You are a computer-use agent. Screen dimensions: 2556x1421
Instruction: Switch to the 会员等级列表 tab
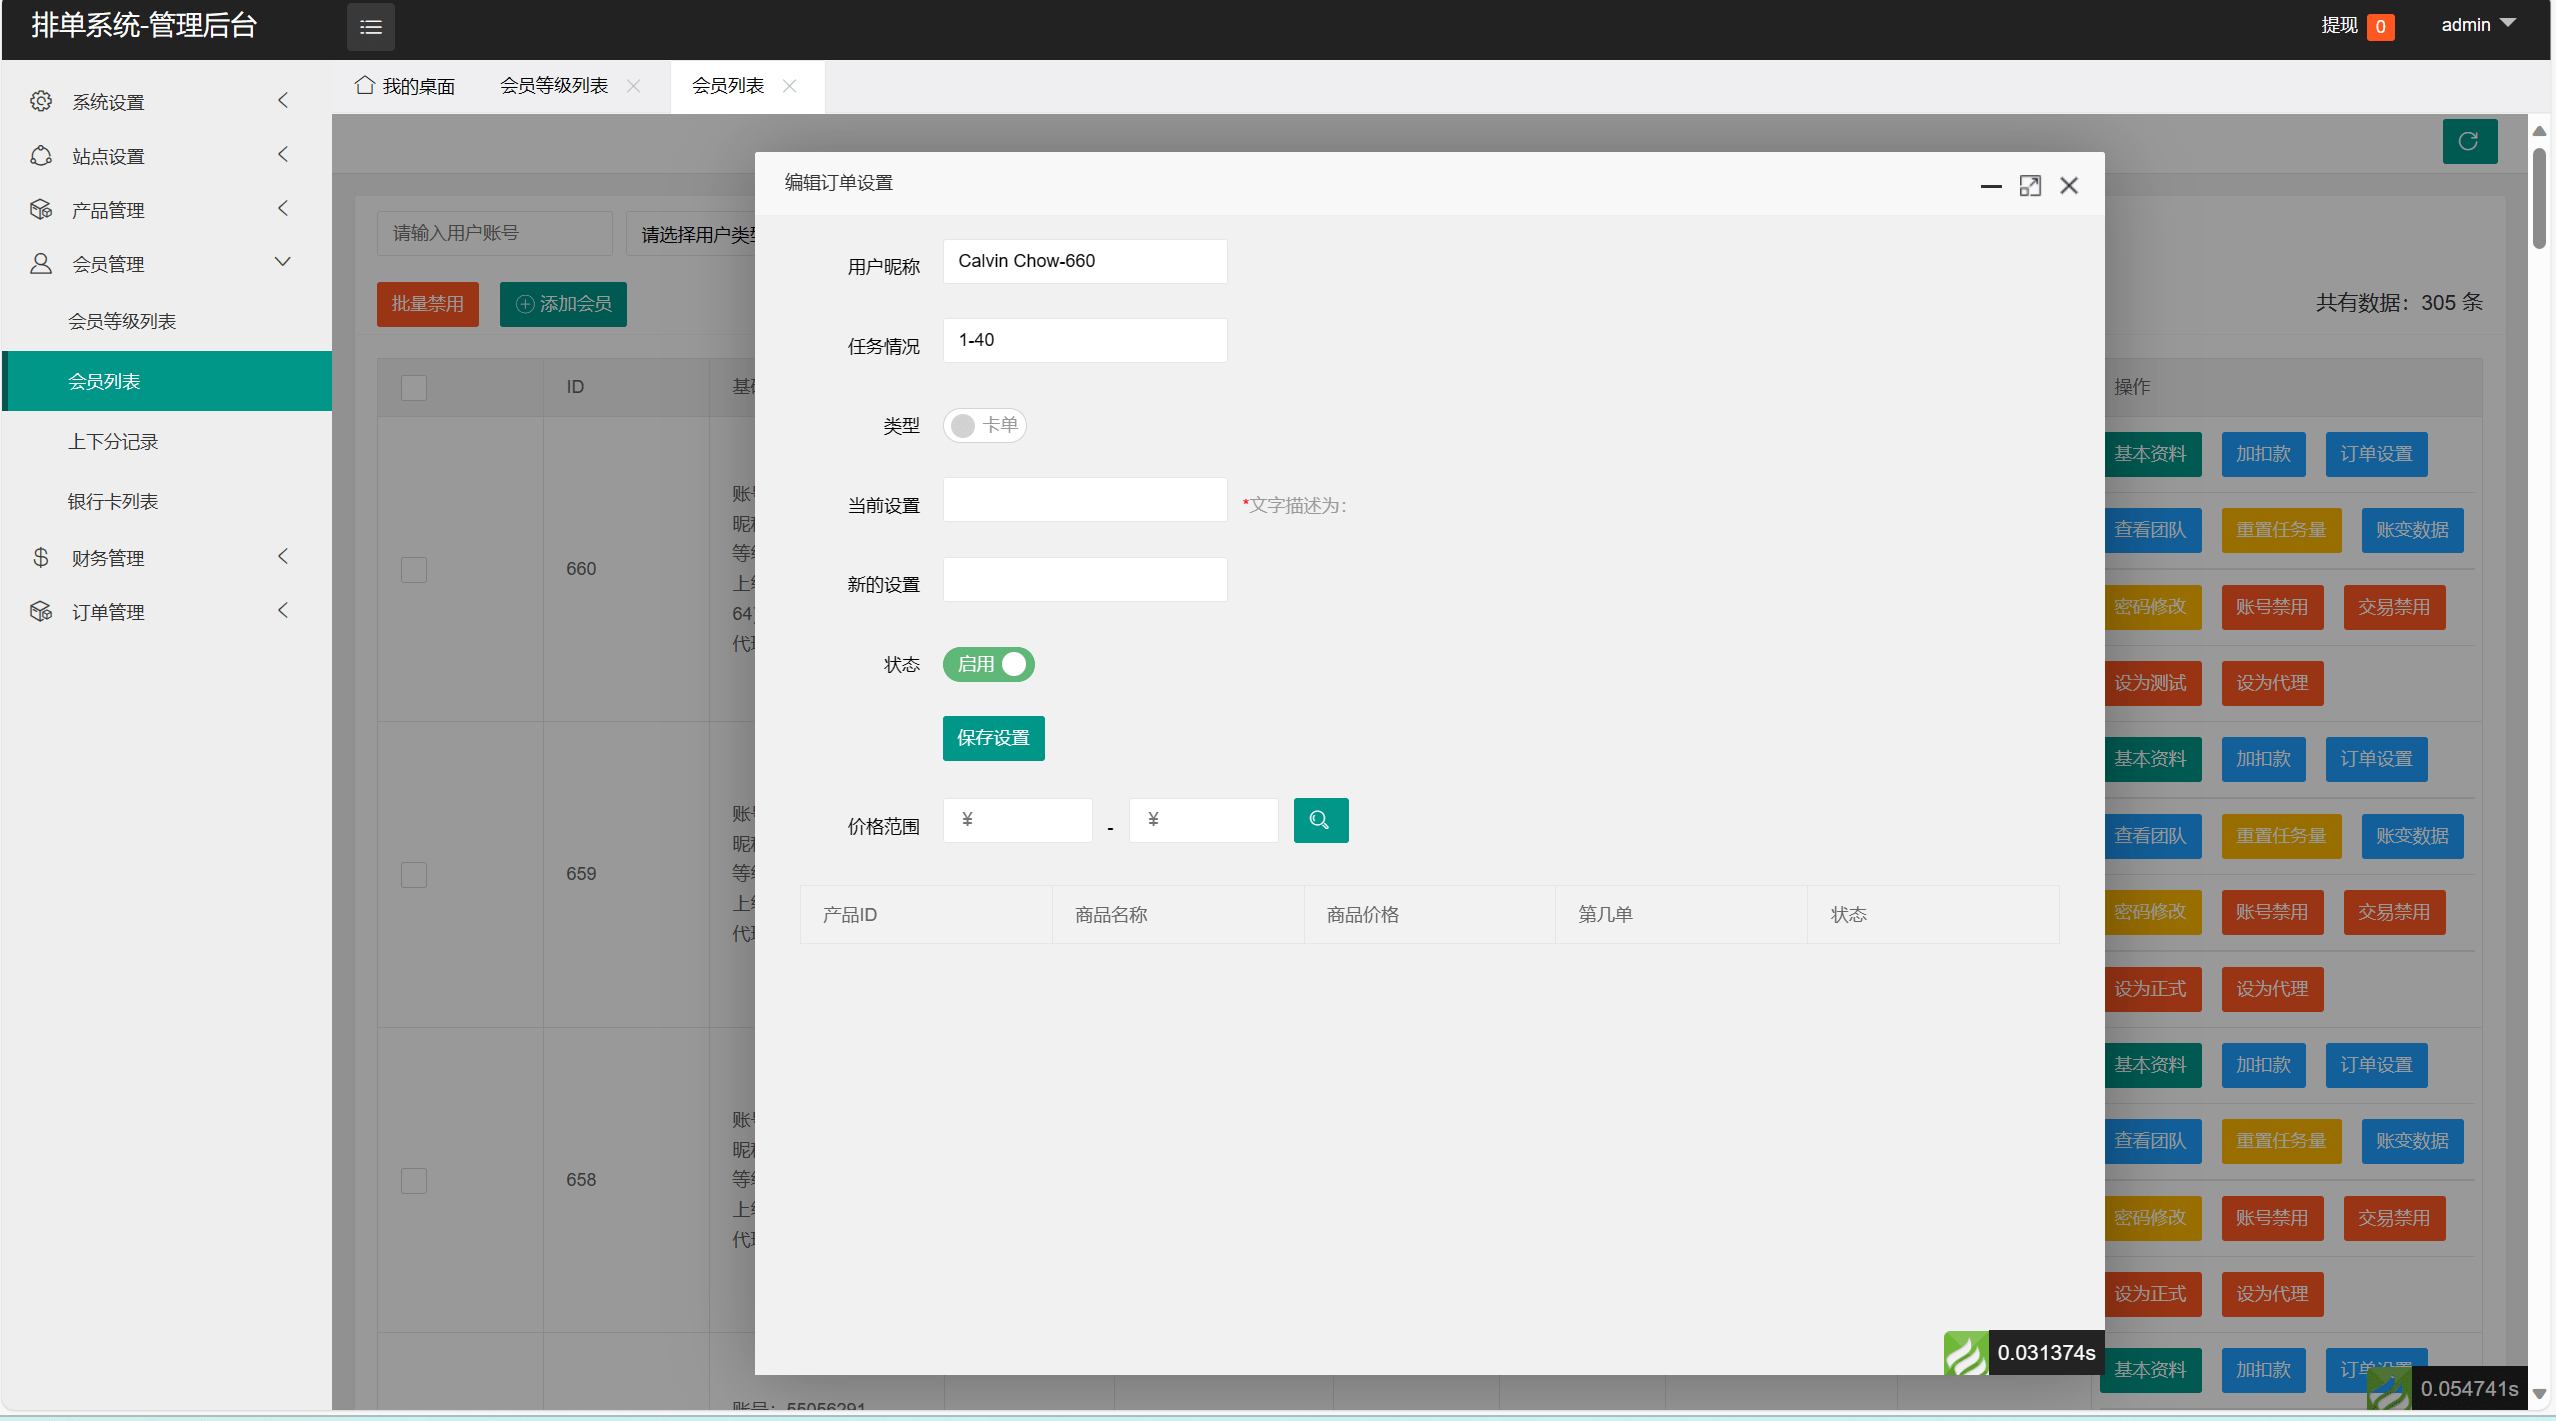click(554, 86)
